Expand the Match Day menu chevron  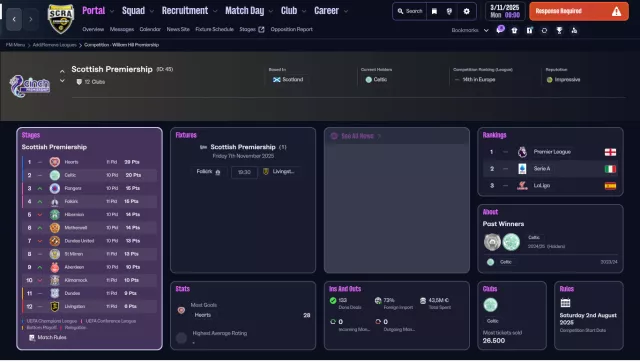pyautogui.click(x=271, y=11)
